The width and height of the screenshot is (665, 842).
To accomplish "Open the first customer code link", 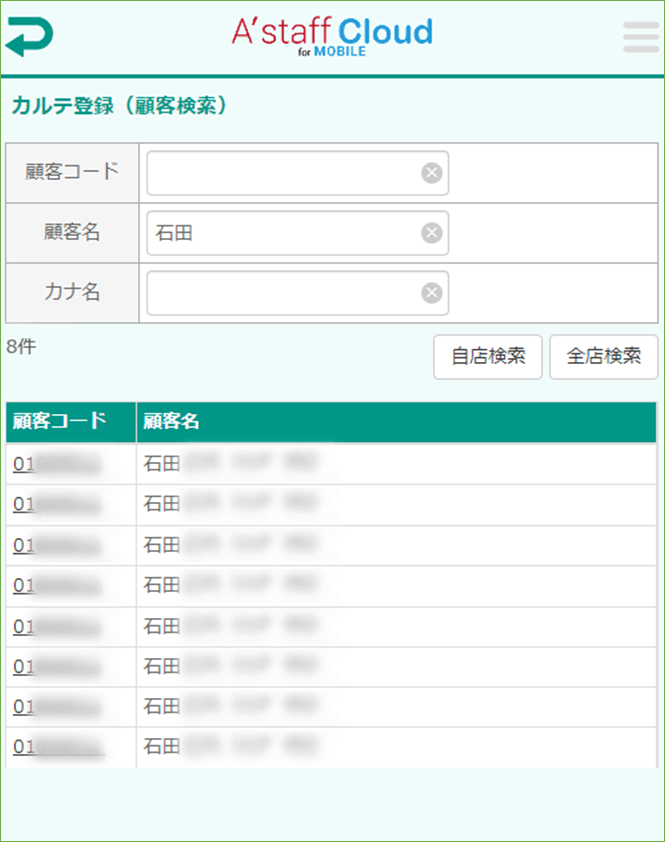I will pyautogui.click(x=56, y=464).
